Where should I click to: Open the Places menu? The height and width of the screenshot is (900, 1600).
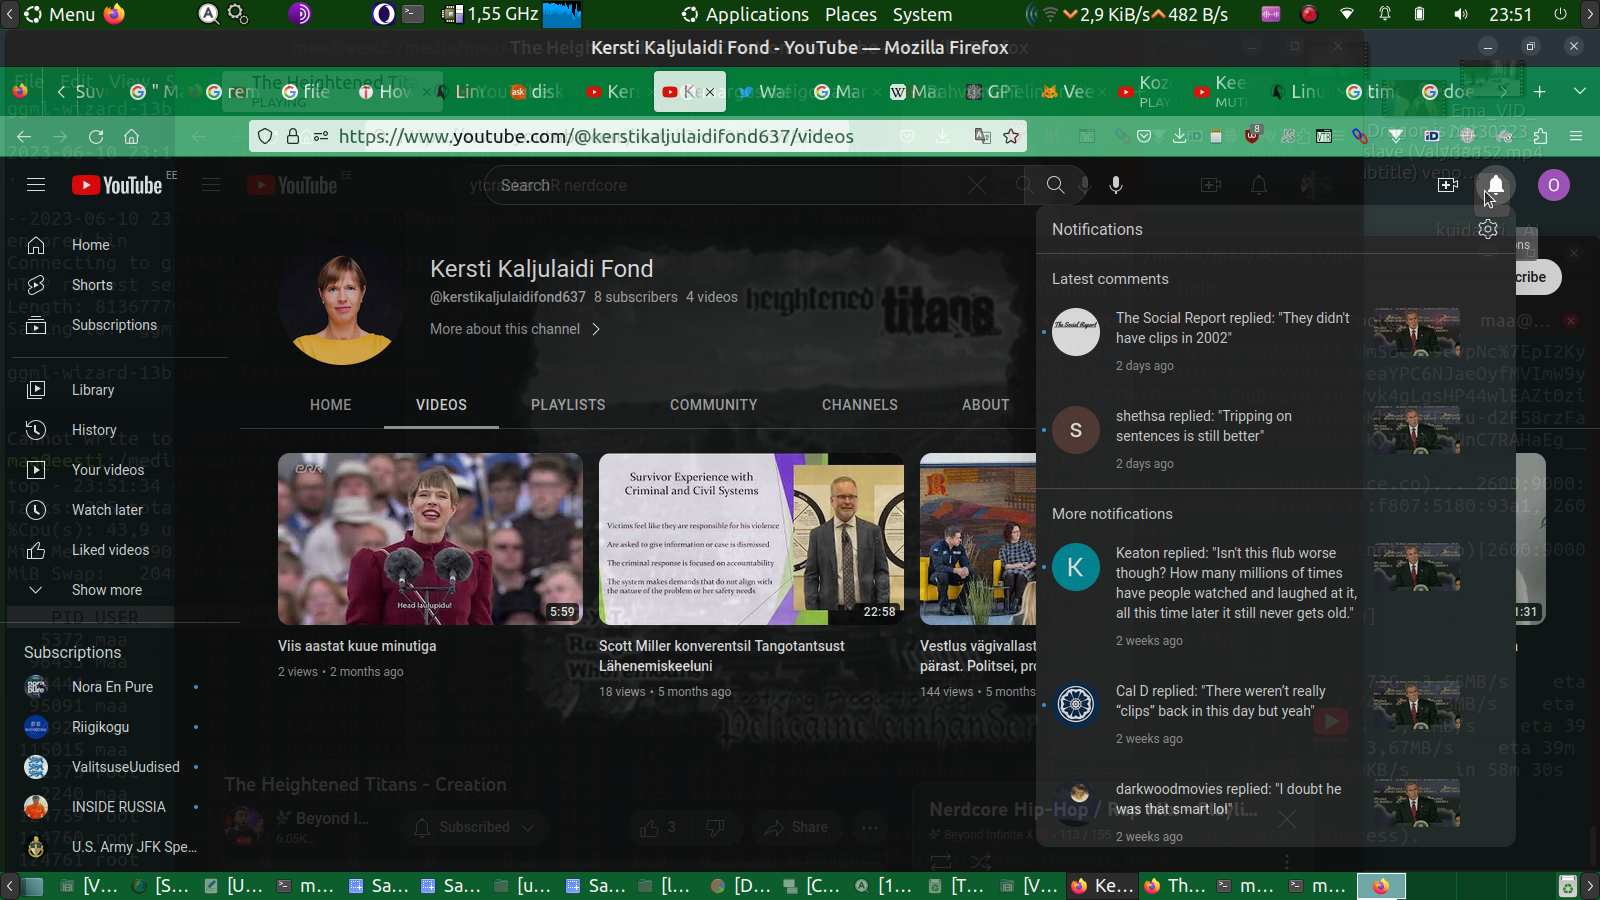click(x=851, y=14)
